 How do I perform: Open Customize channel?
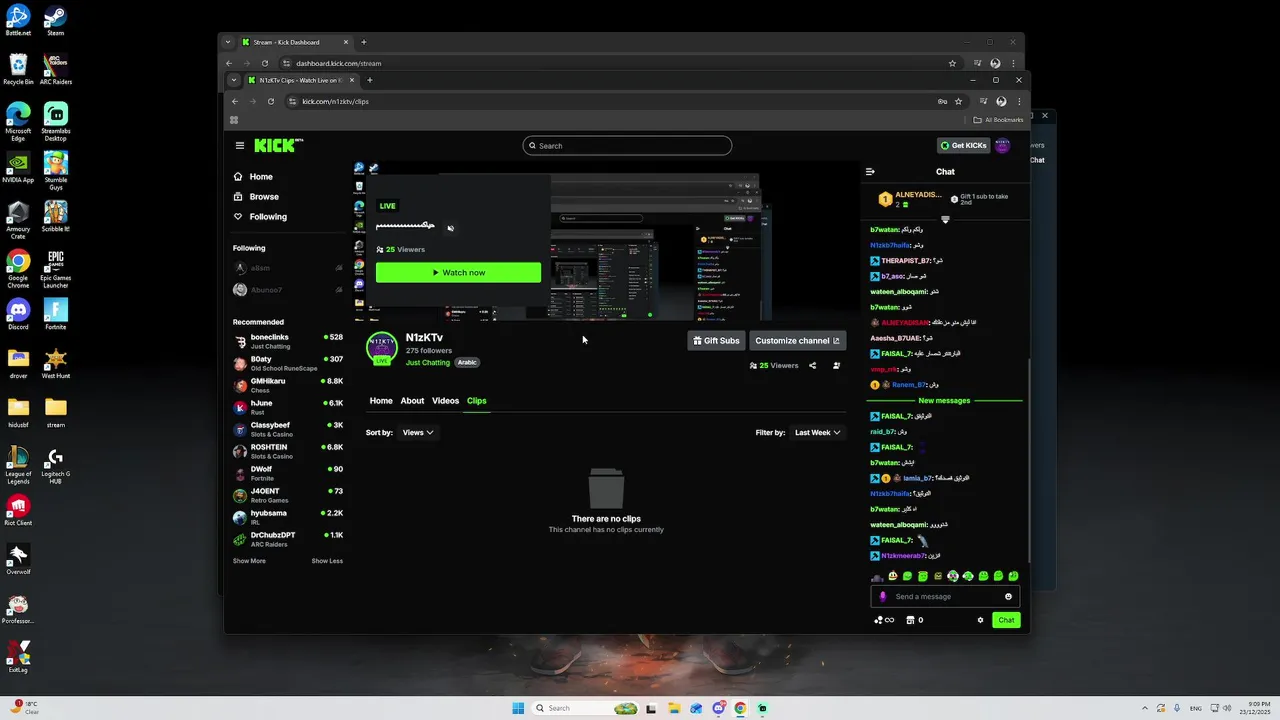point(797,341)
